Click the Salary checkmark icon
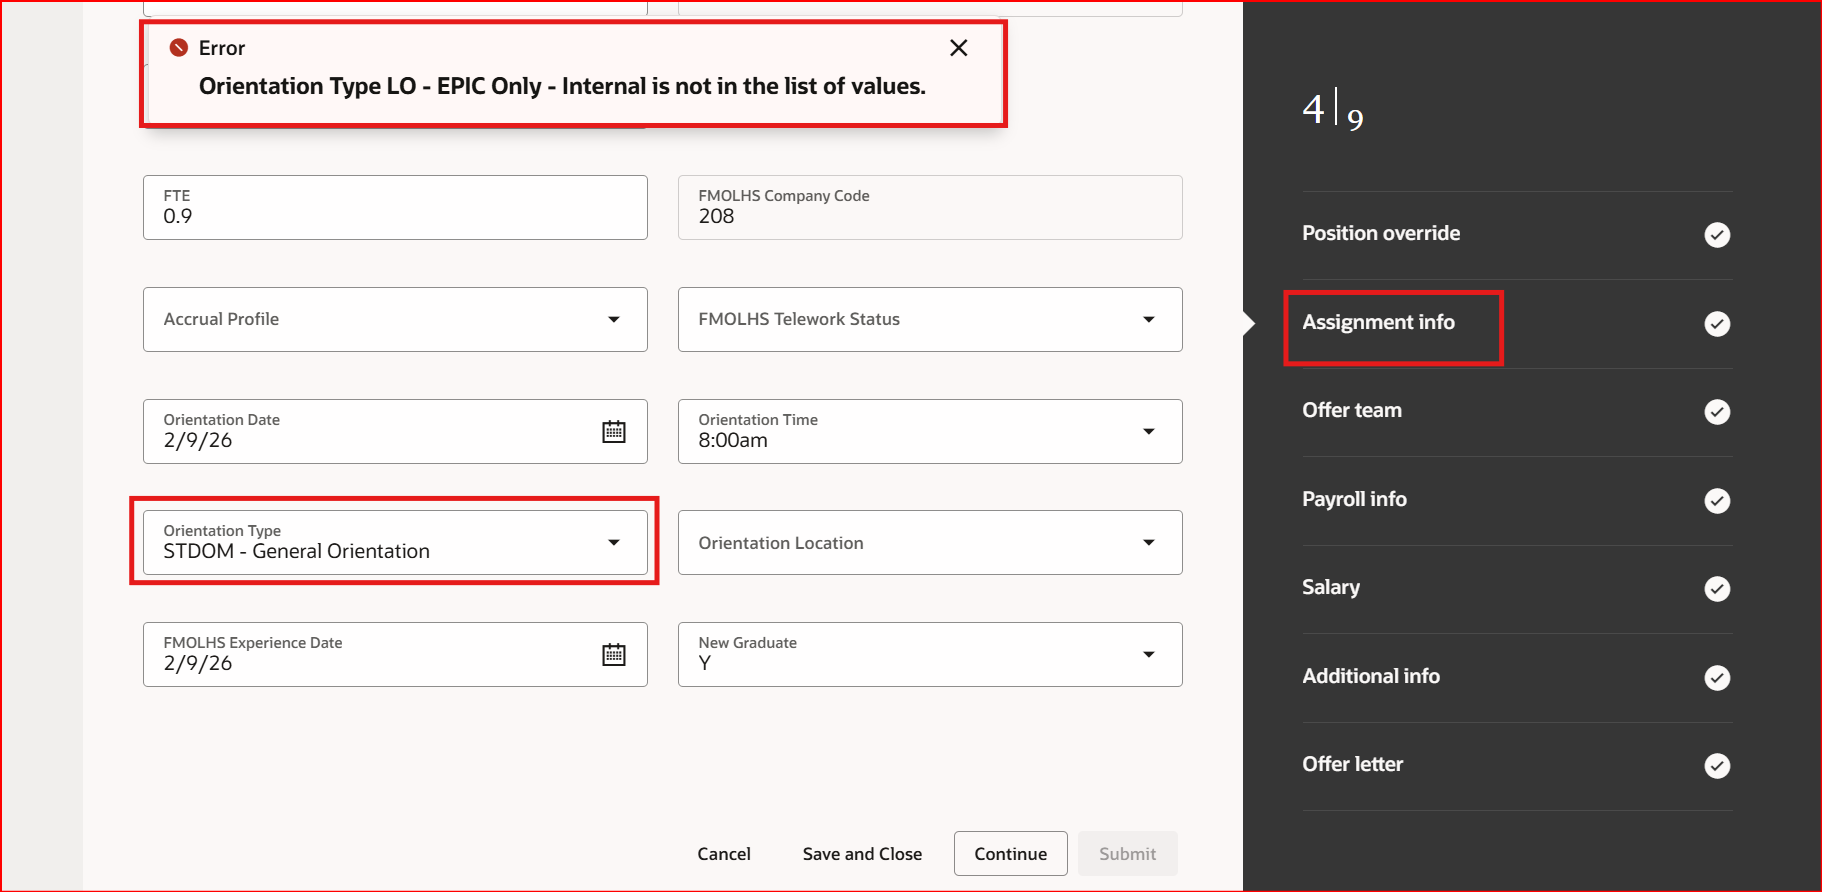Viewport: 1822px width, 892px height. pyautogui.click(x=1717, y=589)
